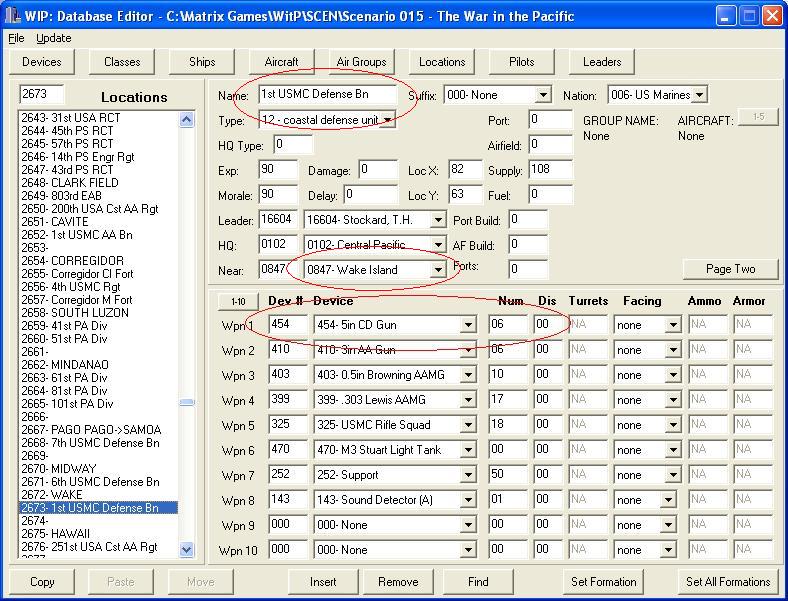Click the Loc Y field
The width and height of the screenshot is (788, 601).
pyautogui.click(x=465, y=194)
